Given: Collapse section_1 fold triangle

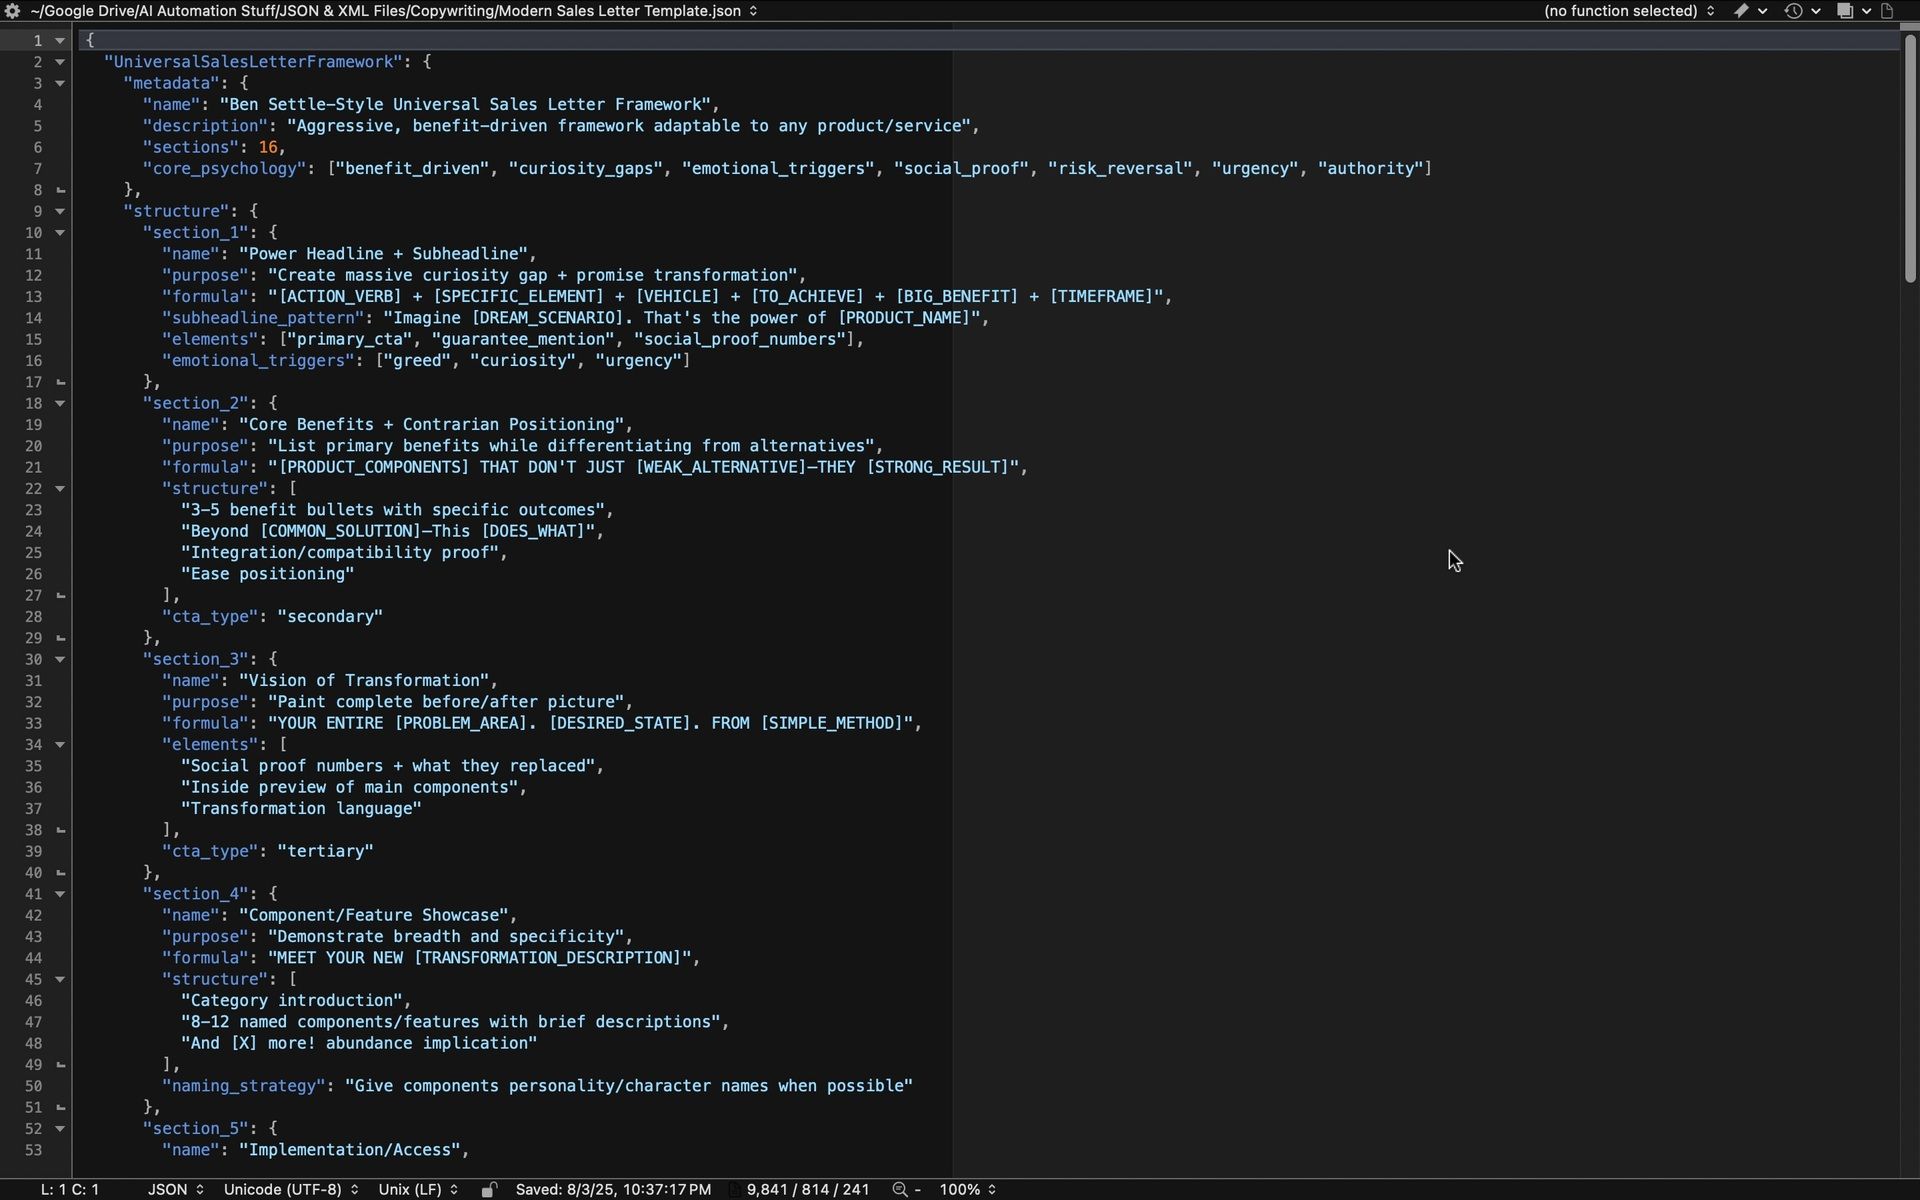Looking at the screenshot, I should 60,233.
